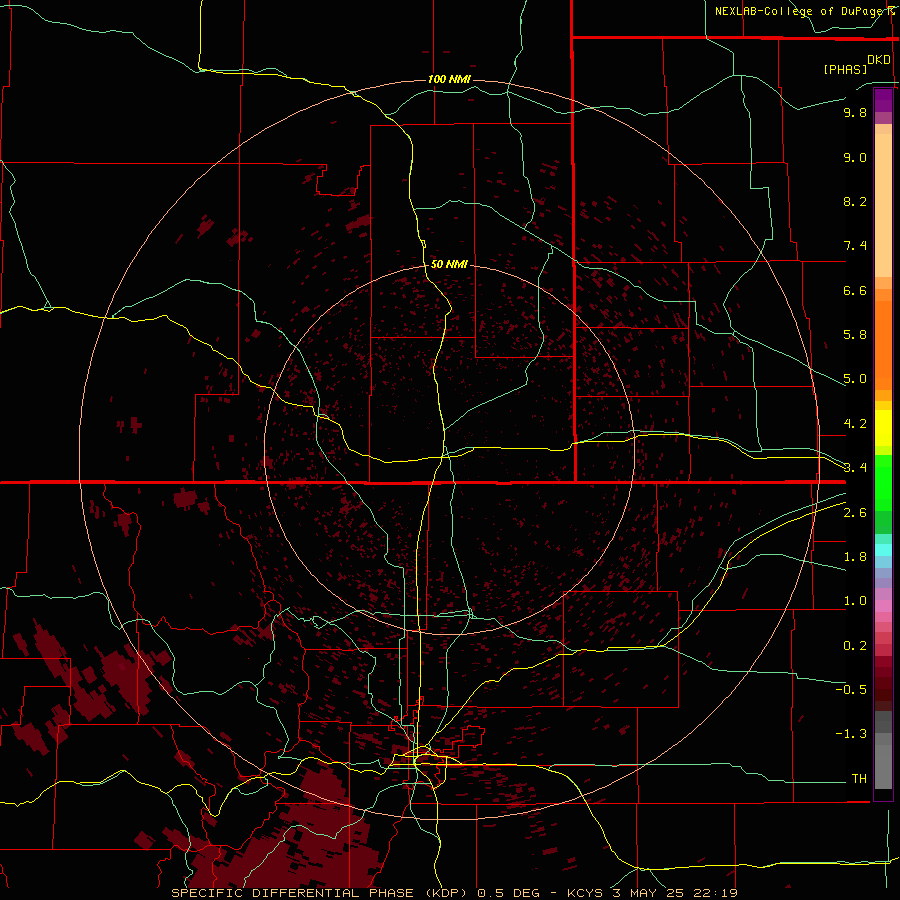This screenshot has height=900, width=900.
Task: Click the 0.2 legend value
Action: (855, 646)
